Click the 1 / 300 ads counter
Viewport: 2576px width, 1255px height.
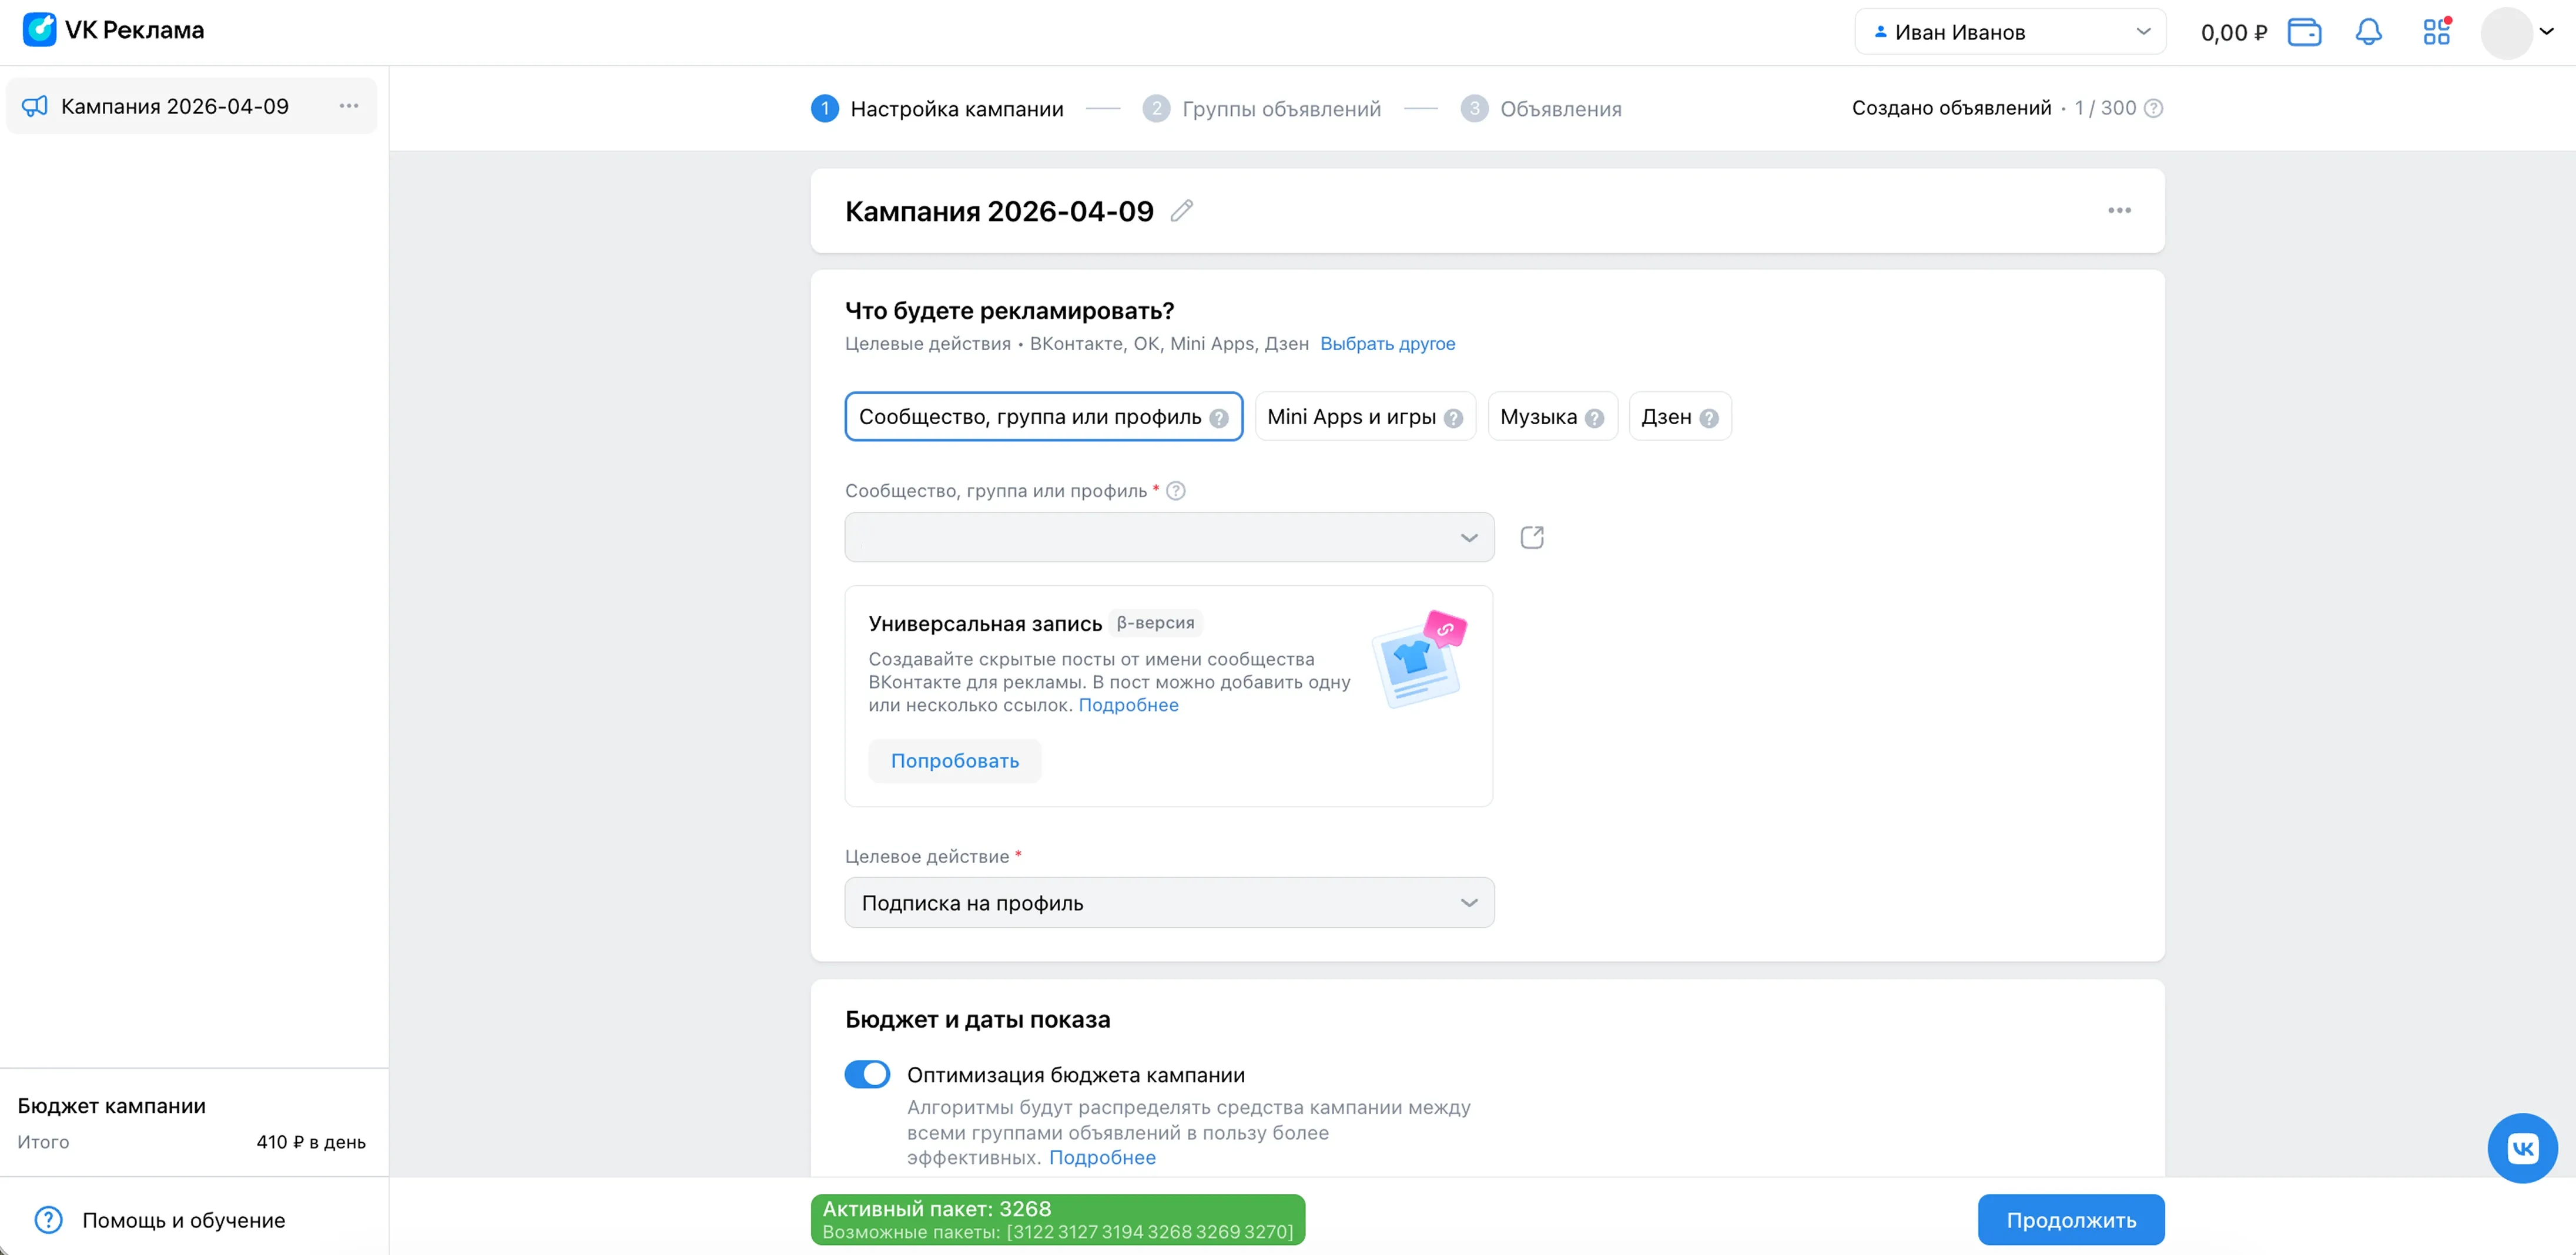[2105, 108]
